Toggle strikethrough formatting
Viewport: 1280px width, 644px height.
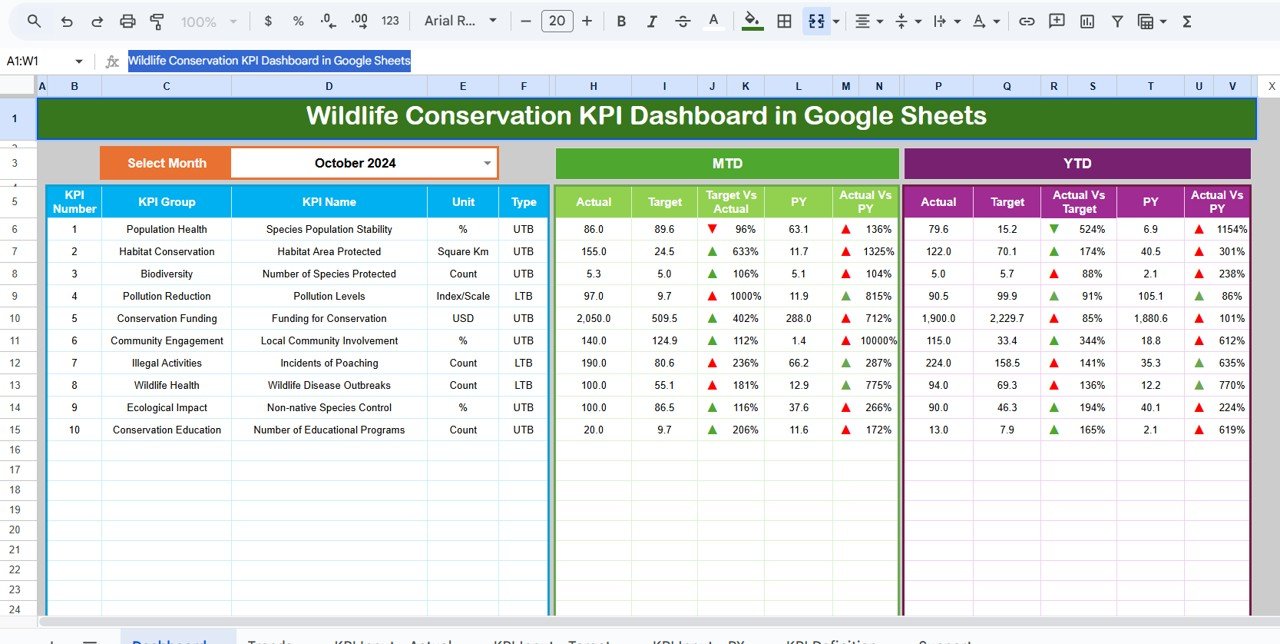(682, 21)
